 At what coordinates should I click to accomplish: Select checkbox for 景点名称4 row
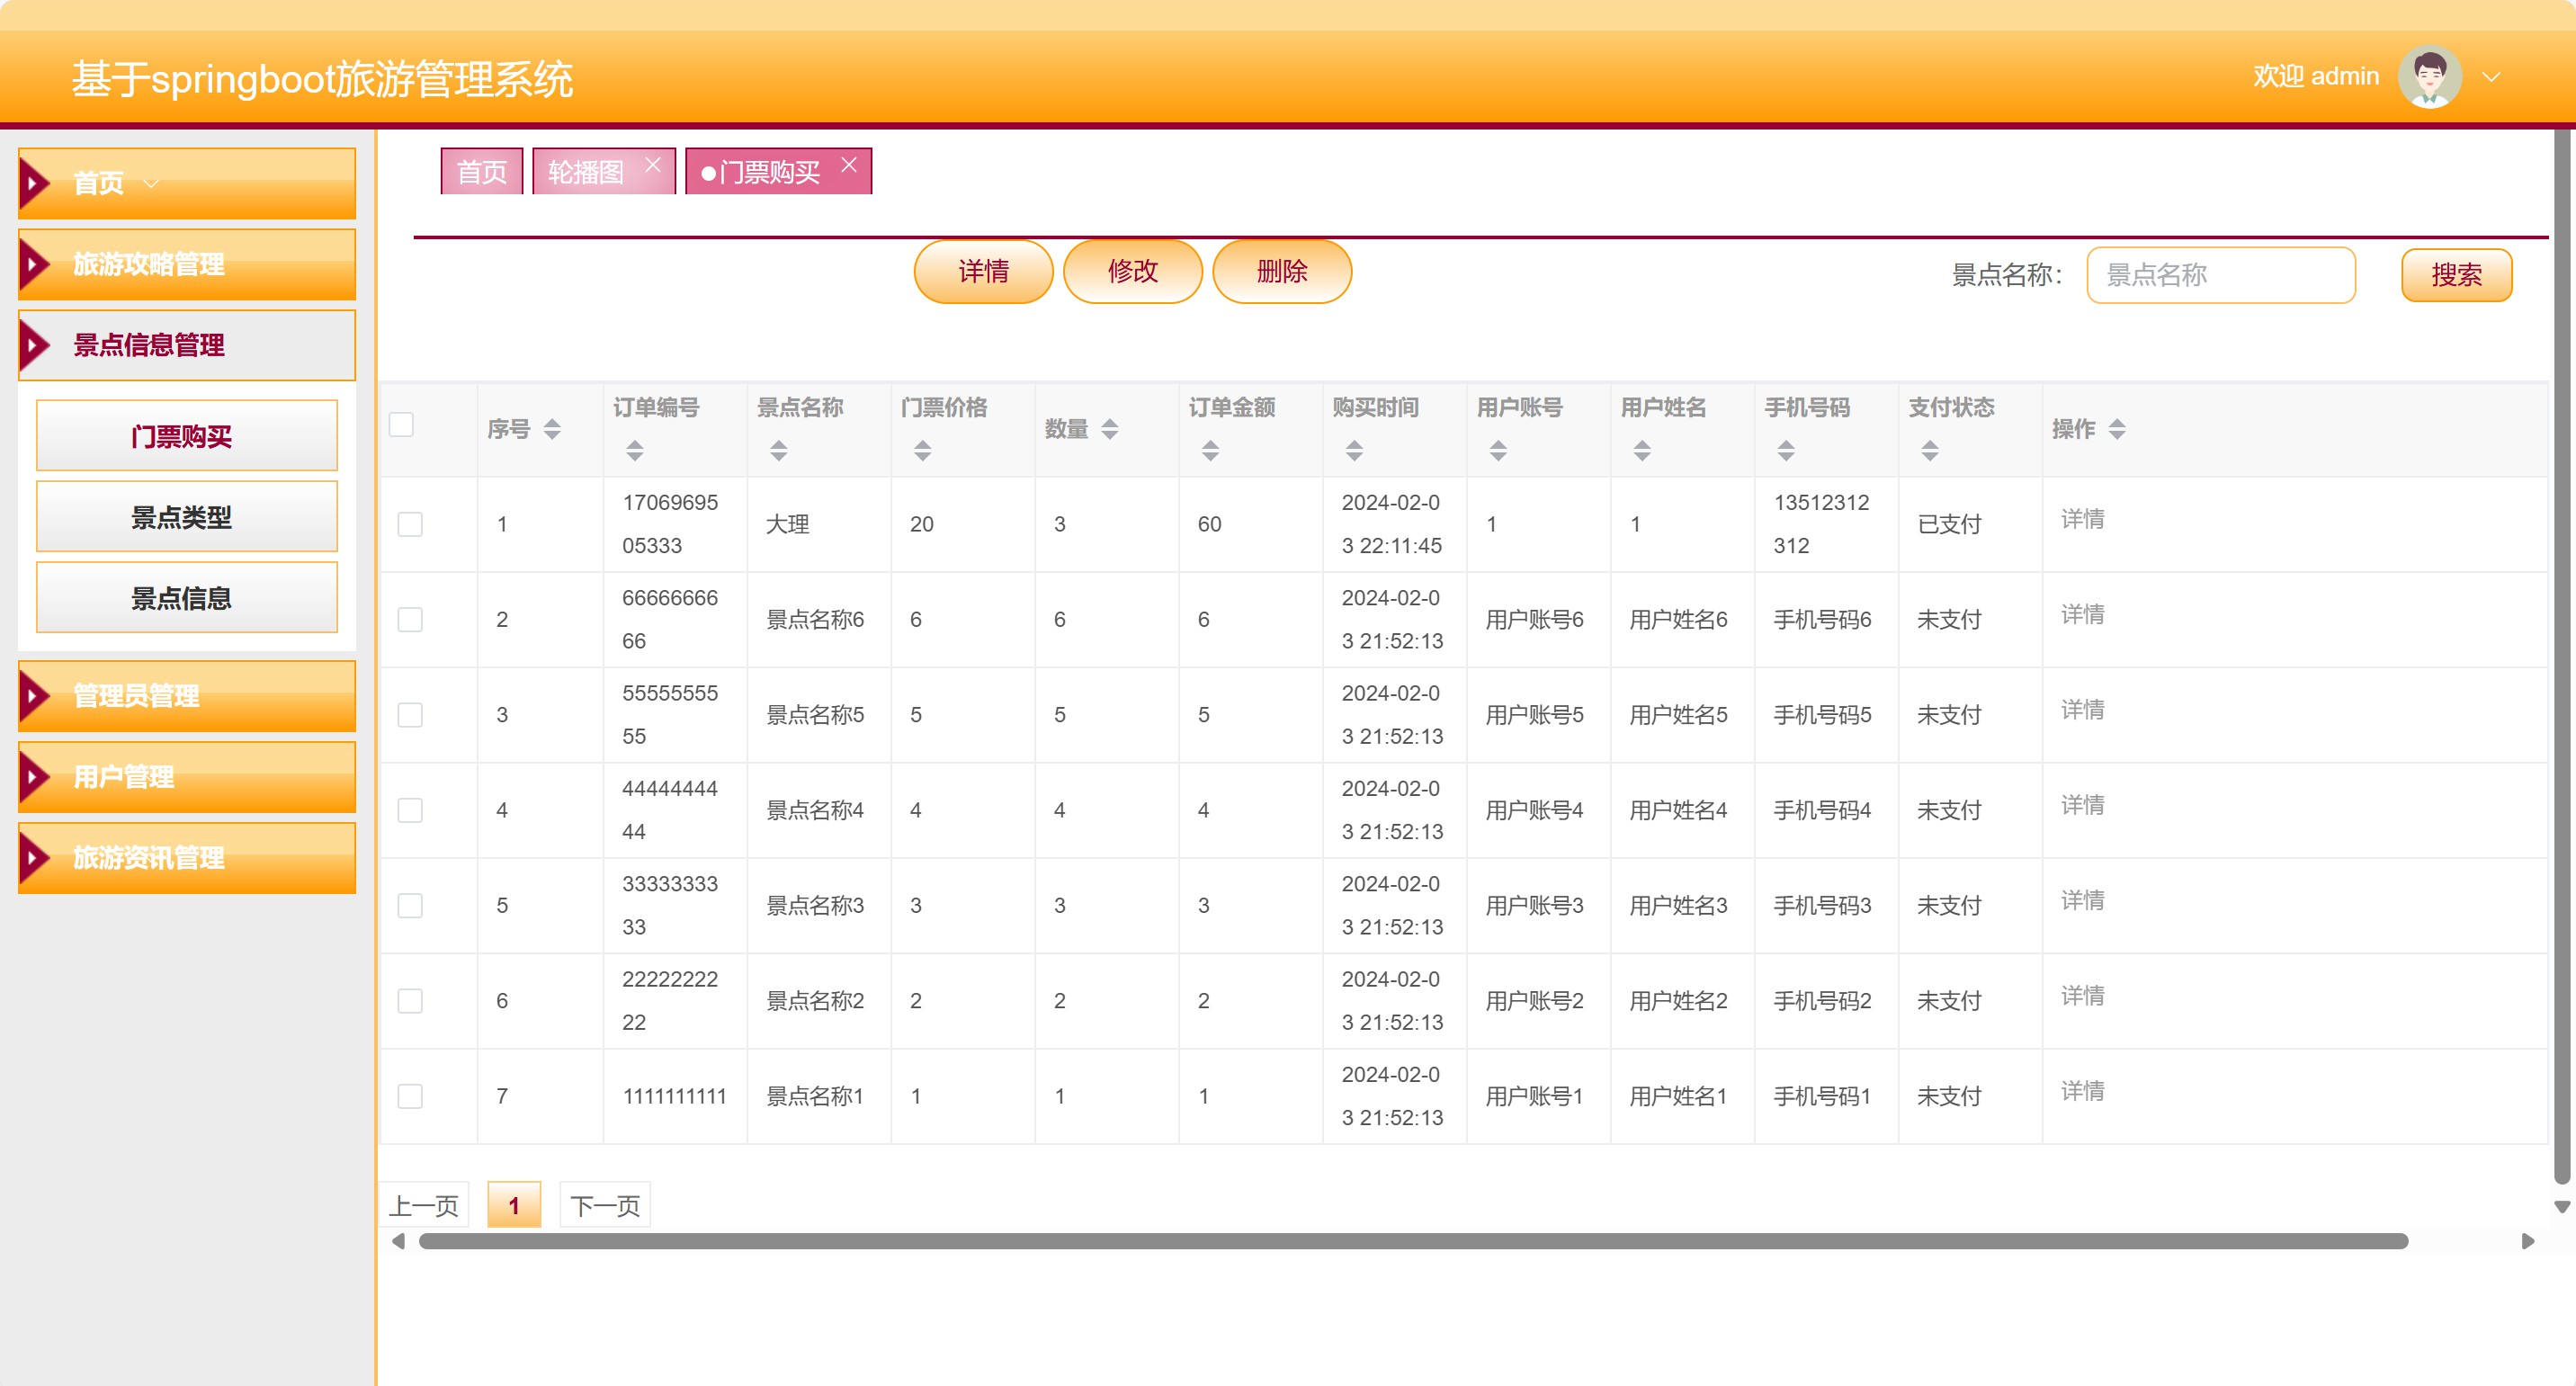[410, 810]
